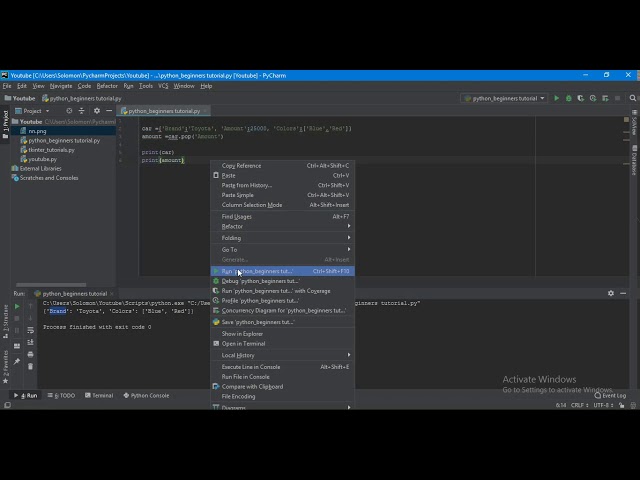640x480 pixels.
Task: Click the locate-file target icon in Project panel
Action: tap(69, 111)
